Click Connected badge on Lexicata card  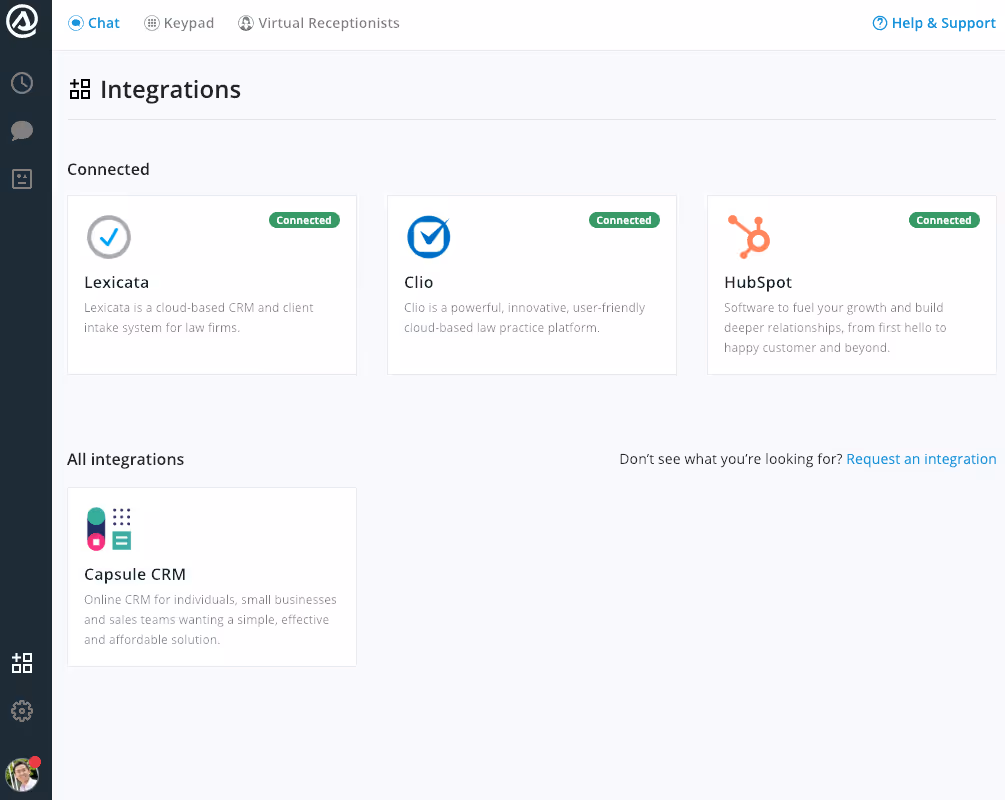[304, 220]
